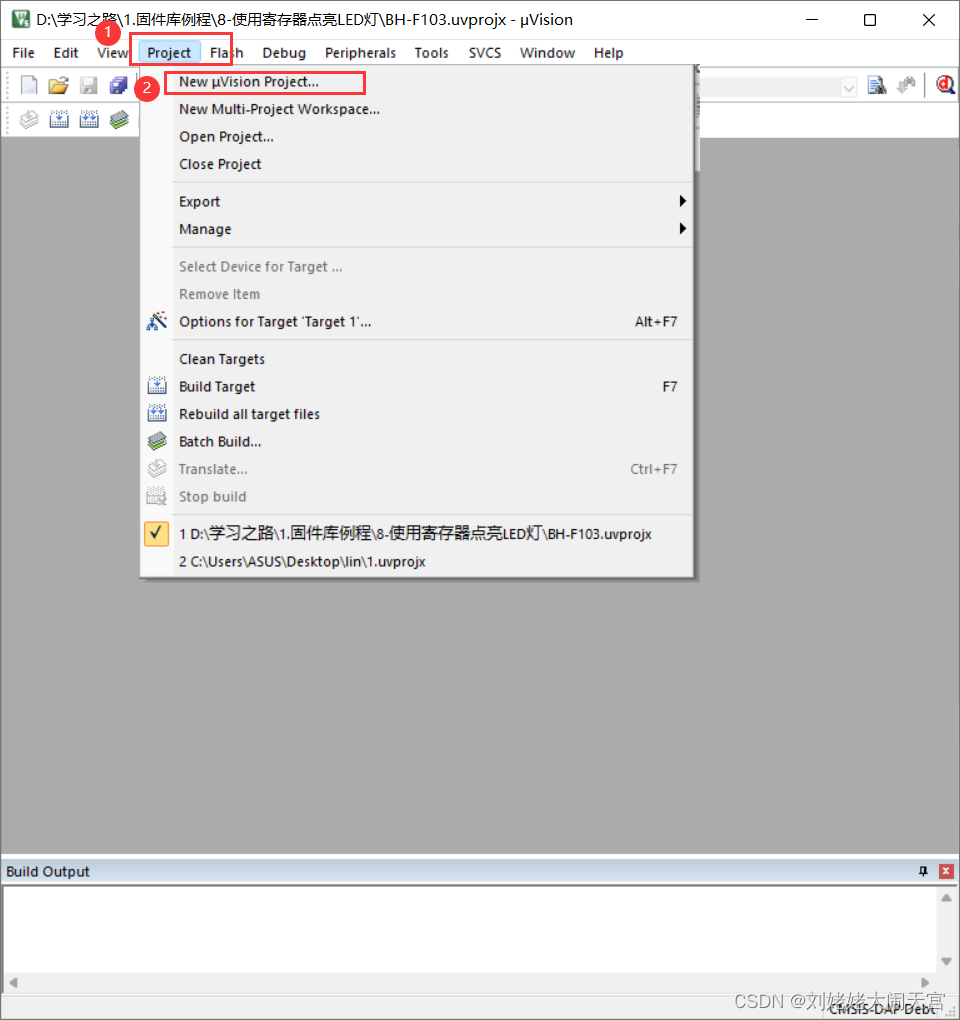Click the Rebuild all target files menu icon
Image resolution: width=960 pixels, height=1020 pixels.
(157, 414)
